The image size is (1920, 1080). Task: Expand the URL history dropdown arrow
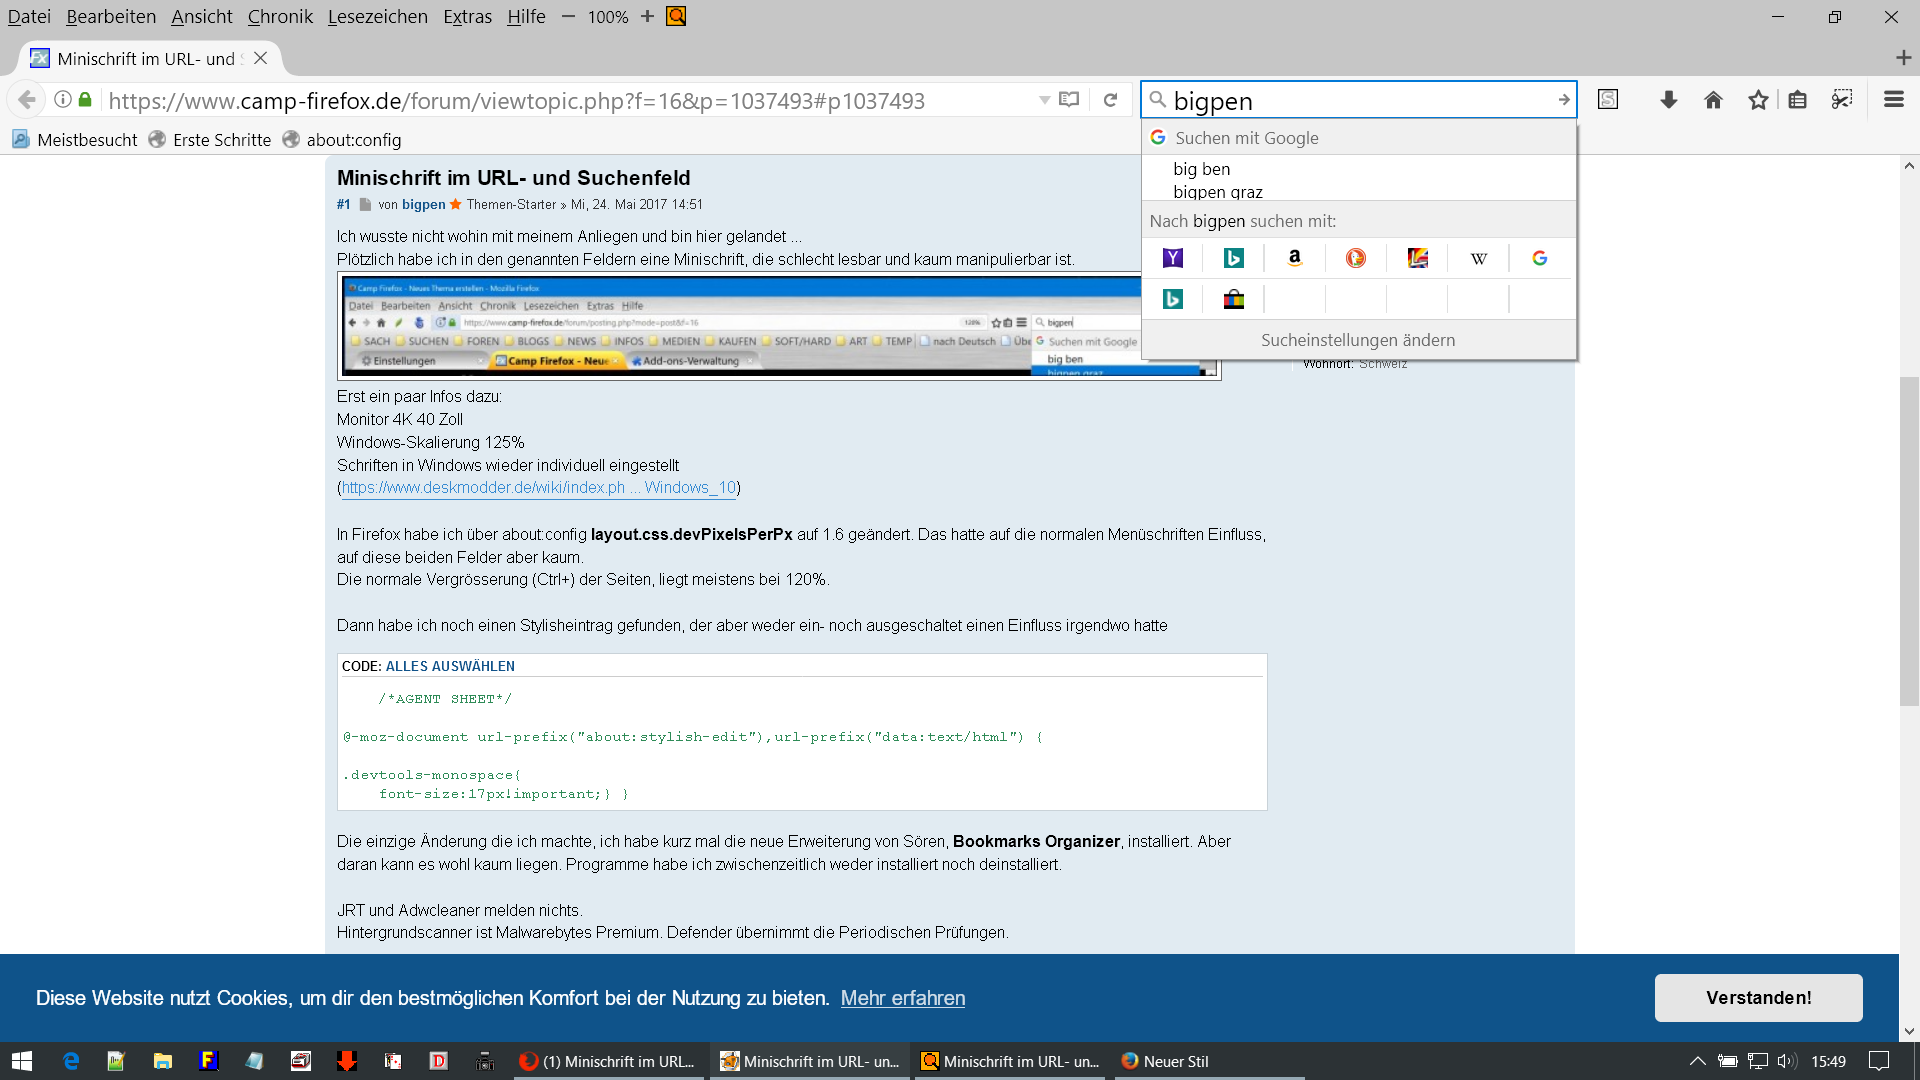(1044, 100)
